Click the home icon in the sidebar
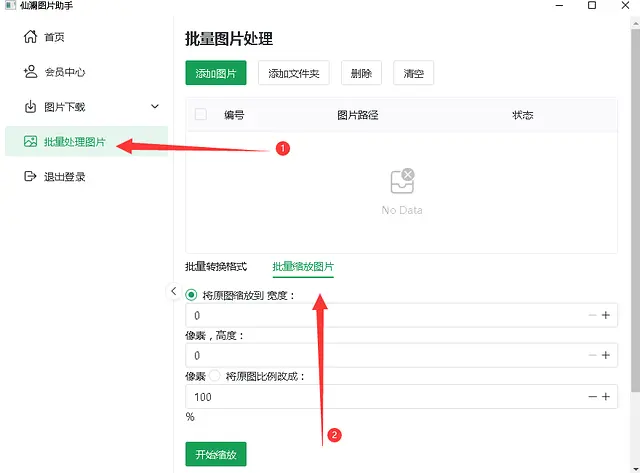 (x=30, y=37)
